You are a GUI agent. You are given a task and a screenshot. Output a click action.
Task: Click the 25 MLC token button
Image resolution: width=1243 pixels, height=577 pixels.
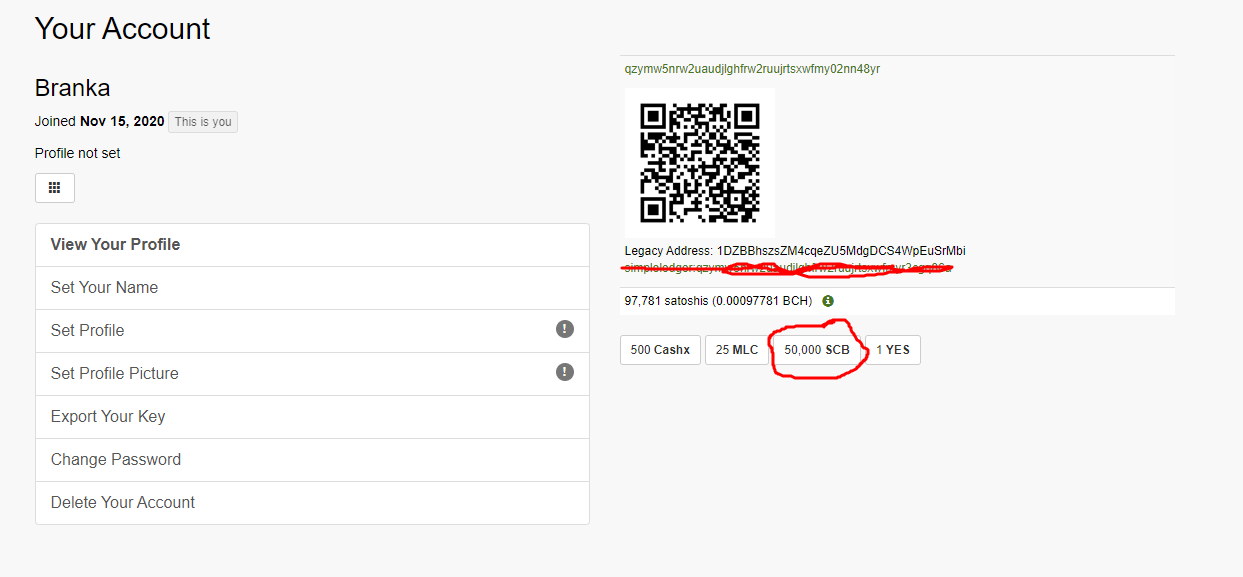737,350
